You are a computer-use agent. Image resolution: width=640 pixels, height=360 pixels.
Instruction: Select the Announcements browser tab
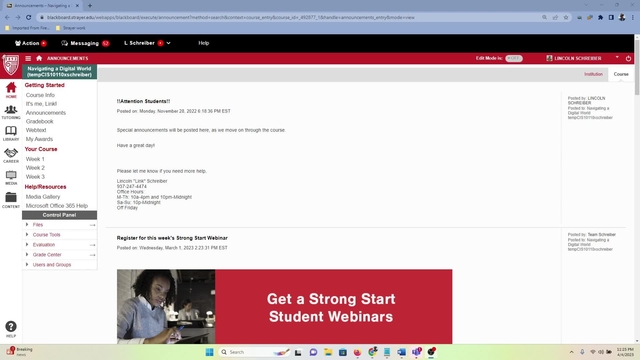43,6
